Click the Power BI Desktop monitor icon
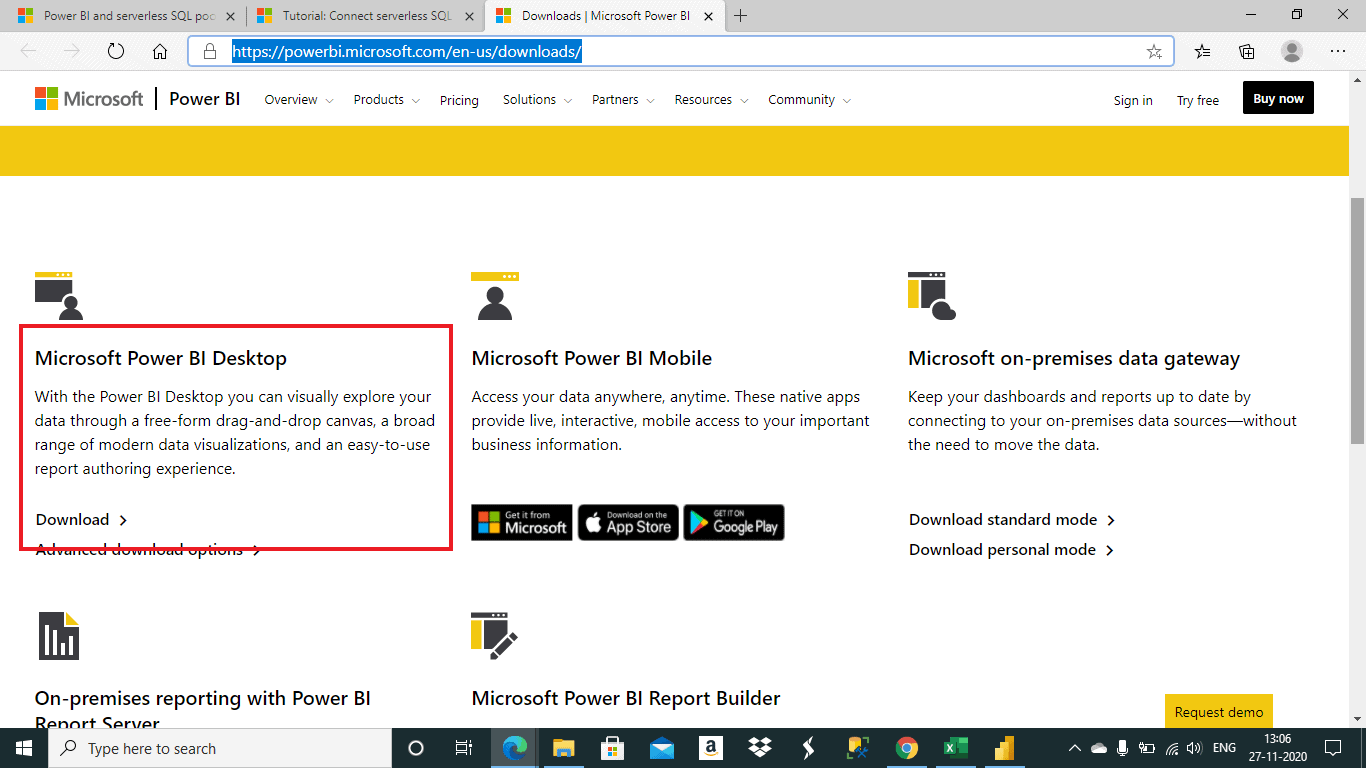Image resolution: width=1366 pixels, height=768 pixels. click(59, 295)
